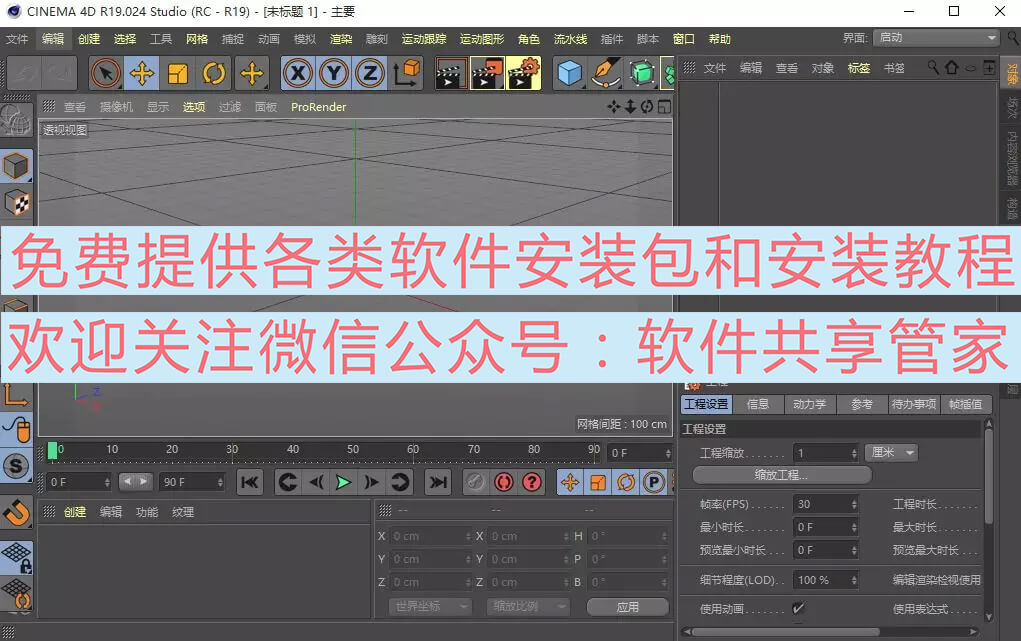1021x641 pixels.
Task: Play the animation forward
Action: (343, 482)
